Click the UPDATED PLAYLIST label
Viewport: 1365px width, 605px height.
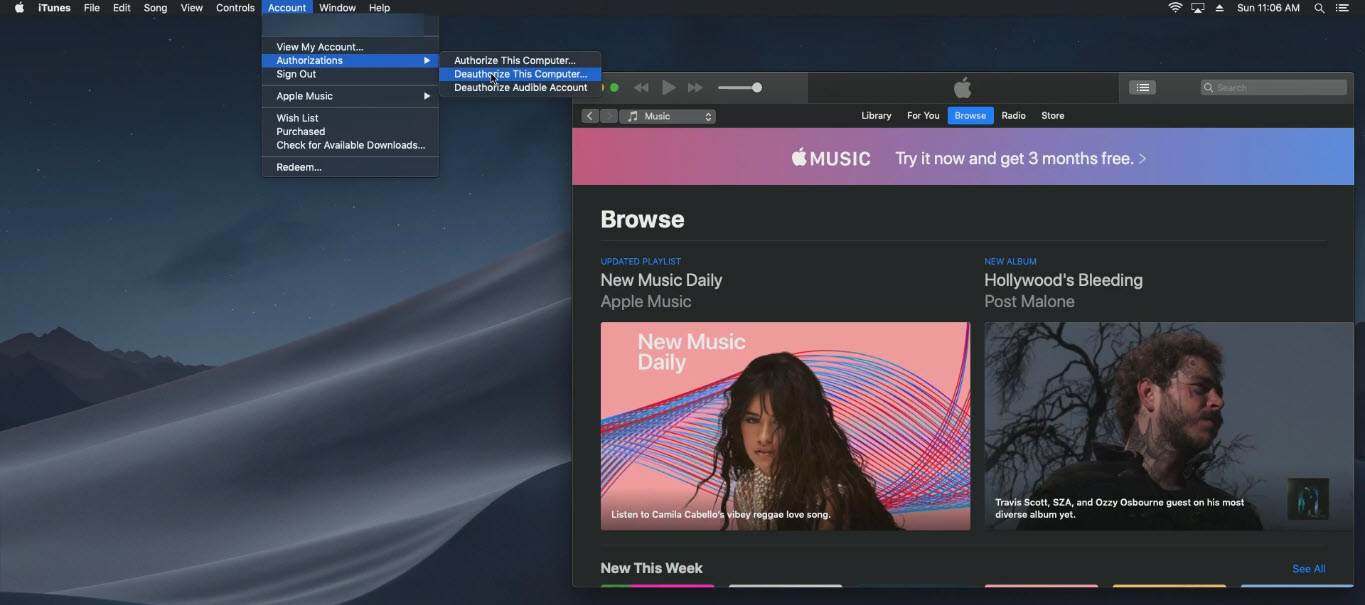(640, 262)
